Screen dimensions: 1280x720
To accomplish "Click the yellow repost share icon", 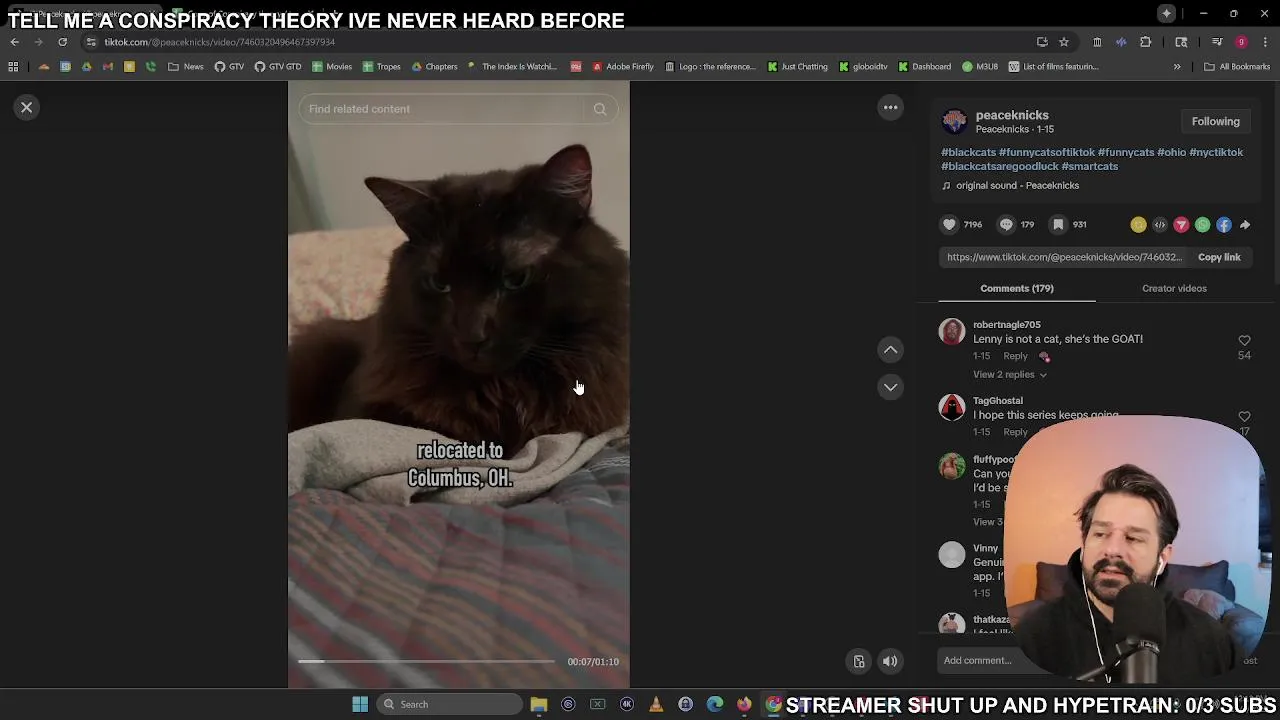I will [x=1138, y=225].
